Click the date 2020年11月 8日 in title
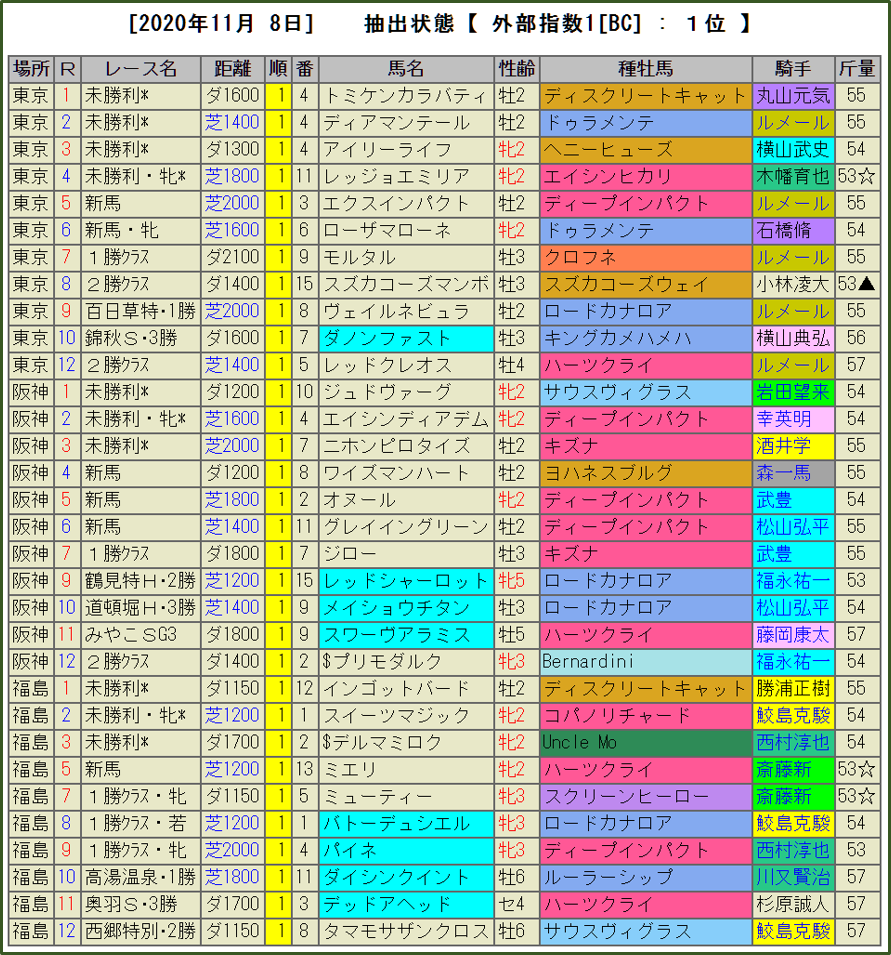The width and height of the screenshot is (891, 955). click(x=222, y=24)
